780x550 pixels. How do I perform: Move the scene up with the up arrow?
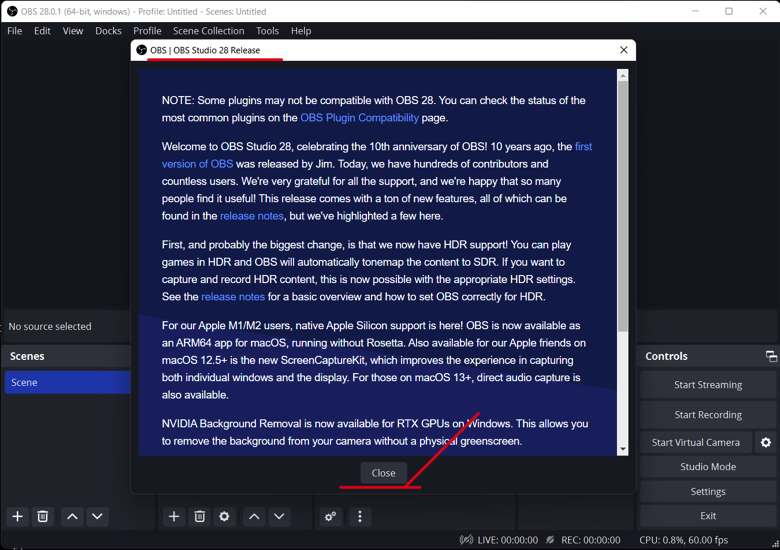(x=72, y=517)
